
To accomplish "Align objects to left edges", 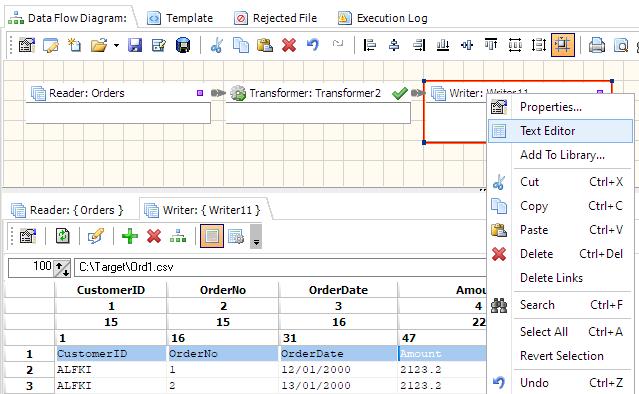I will click(x=370, y=45).
